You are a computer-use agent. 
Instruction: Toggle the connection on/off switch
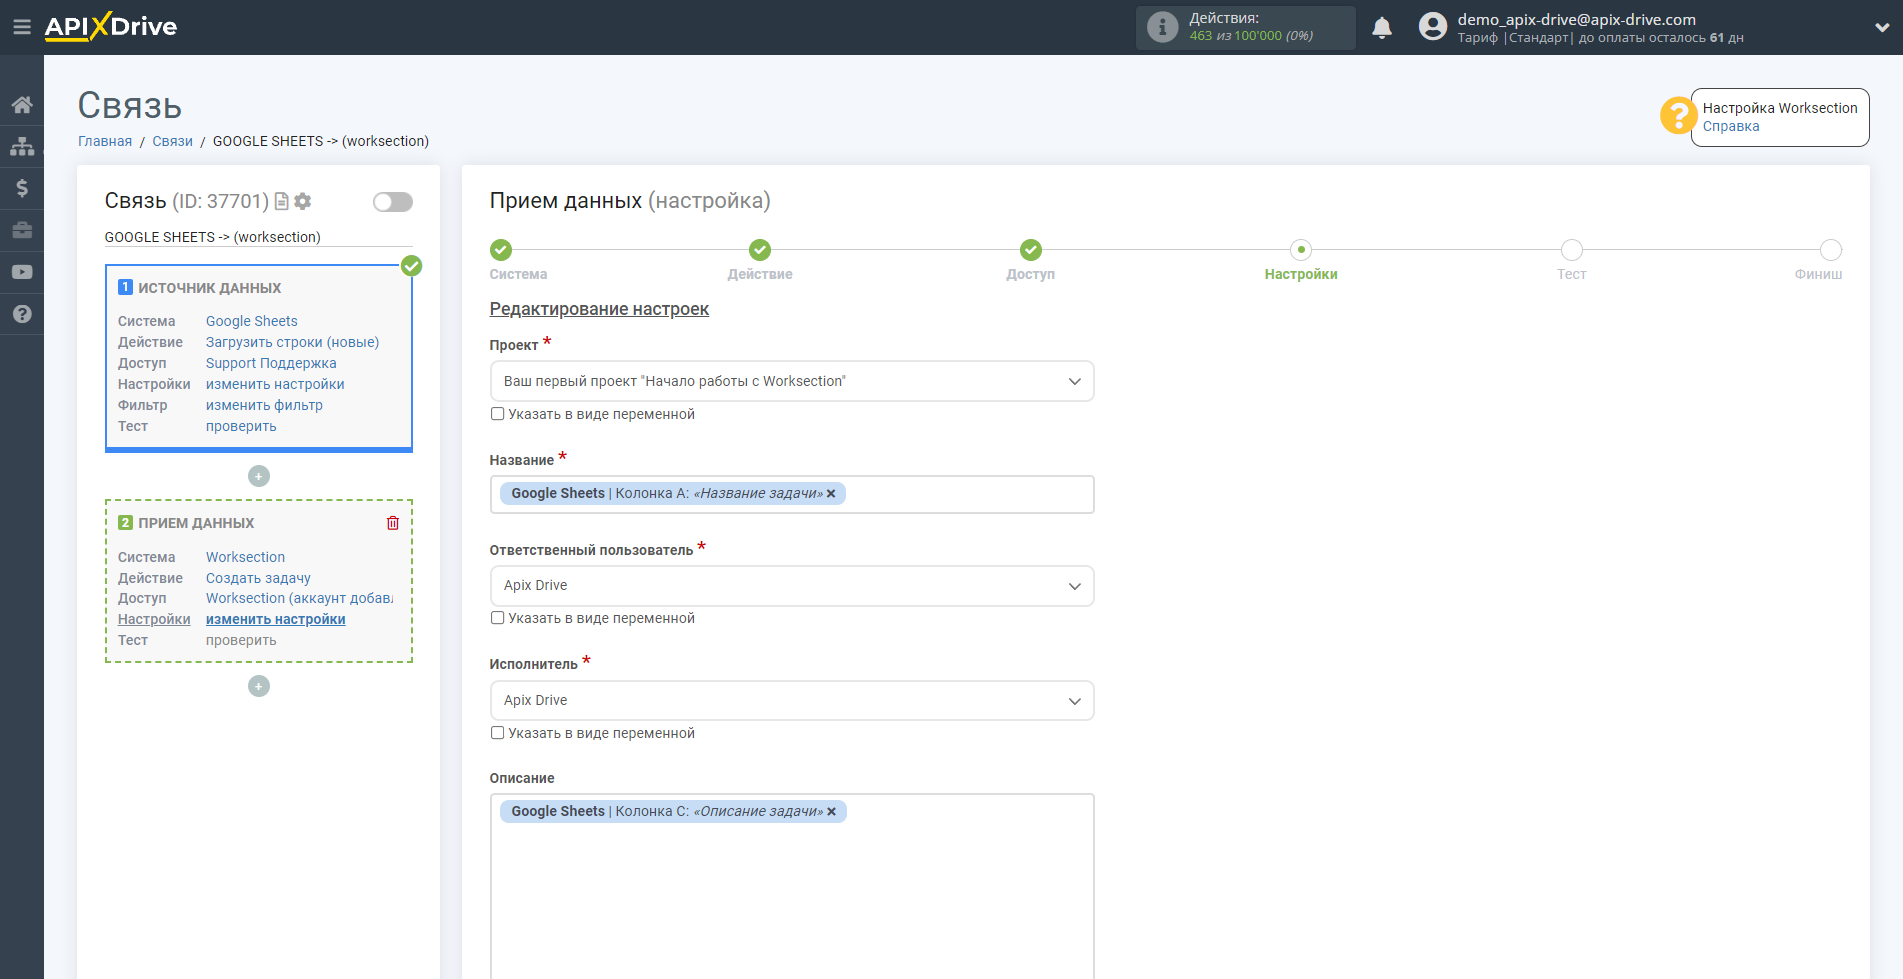(x=393, y=202)
